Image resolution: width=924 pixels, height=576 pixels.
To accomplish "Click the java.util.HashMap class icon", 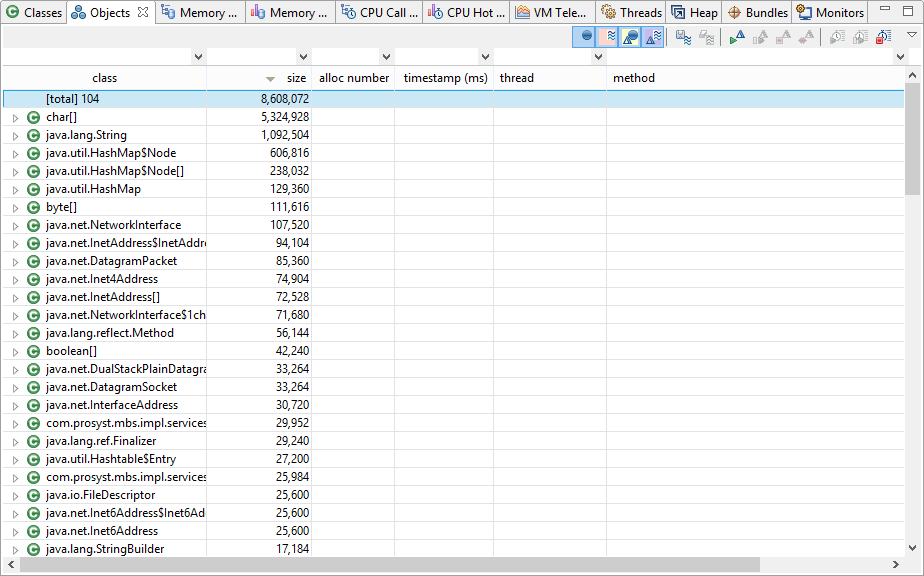I will pos(34,189).
